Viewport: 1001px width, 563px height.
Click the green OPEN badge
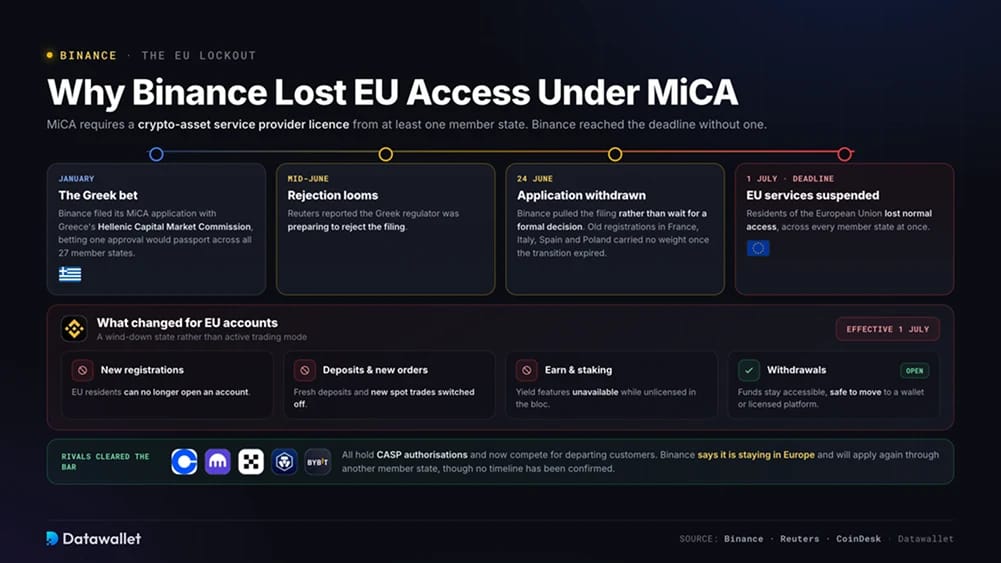pyautogui.click(x=914, y=371)
